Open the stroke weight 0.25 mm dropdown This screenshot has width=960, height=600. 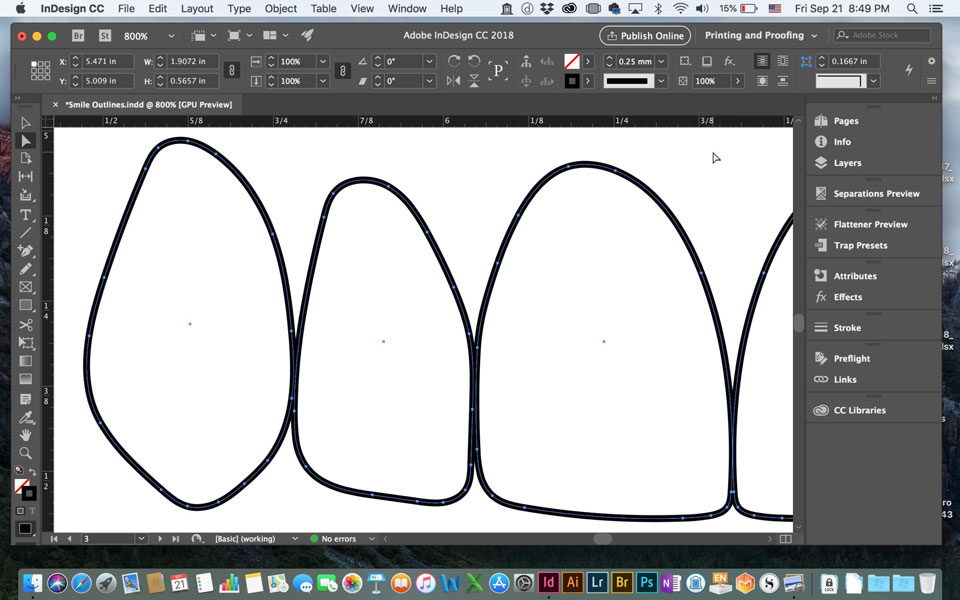661,61
